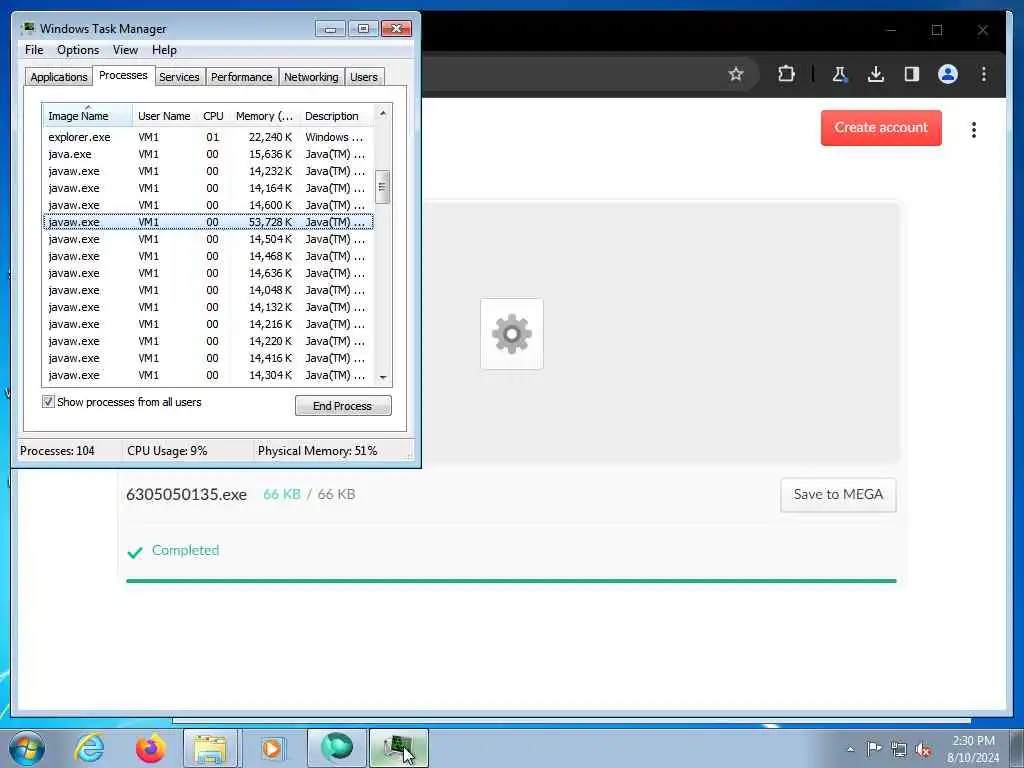Click the Task Manager taskbar button
Viewport: 1024px width, 768px height.
pos(399,748)
